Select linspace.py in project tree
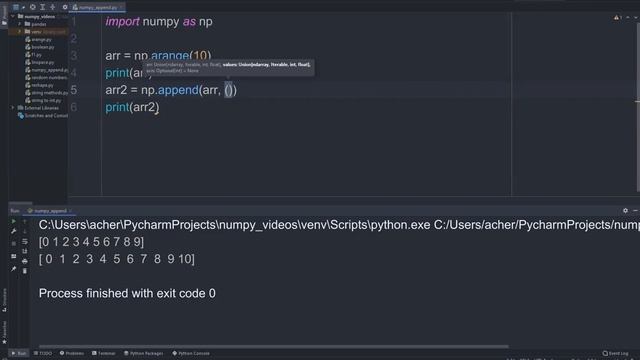The width and height of the screenshot is (640, 360). point(40,62)
